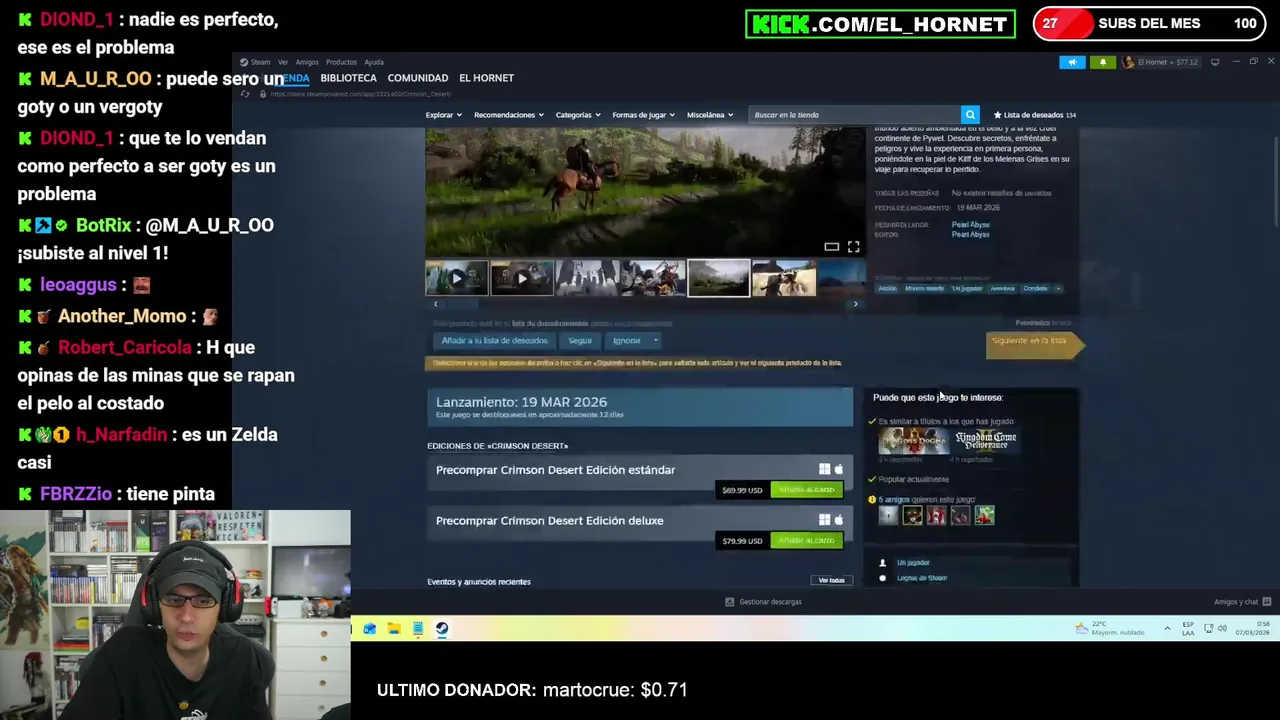Viewport: 1280px width, 720px height.
Task: Open the Categorías dropdown menu
Action: point(578,115)
